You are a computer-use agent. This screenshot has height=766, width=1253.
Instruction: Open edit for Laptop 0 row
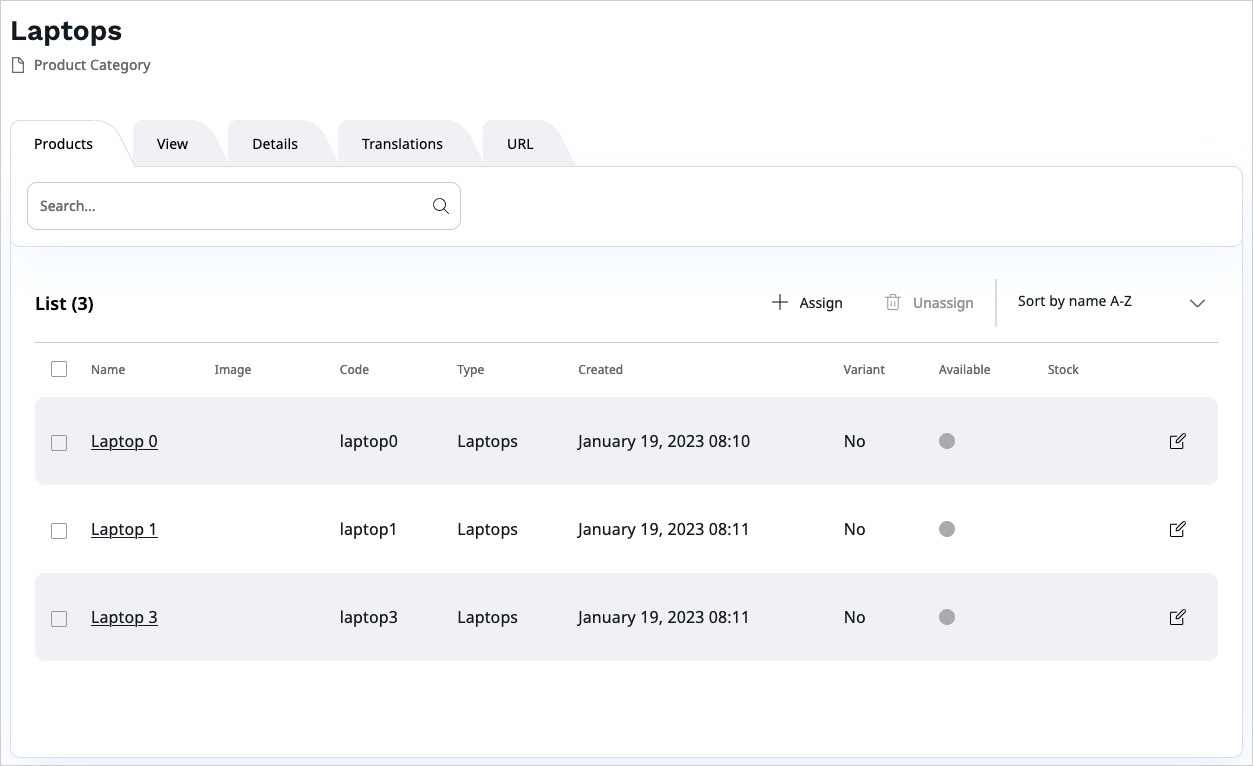(1177, 441)
